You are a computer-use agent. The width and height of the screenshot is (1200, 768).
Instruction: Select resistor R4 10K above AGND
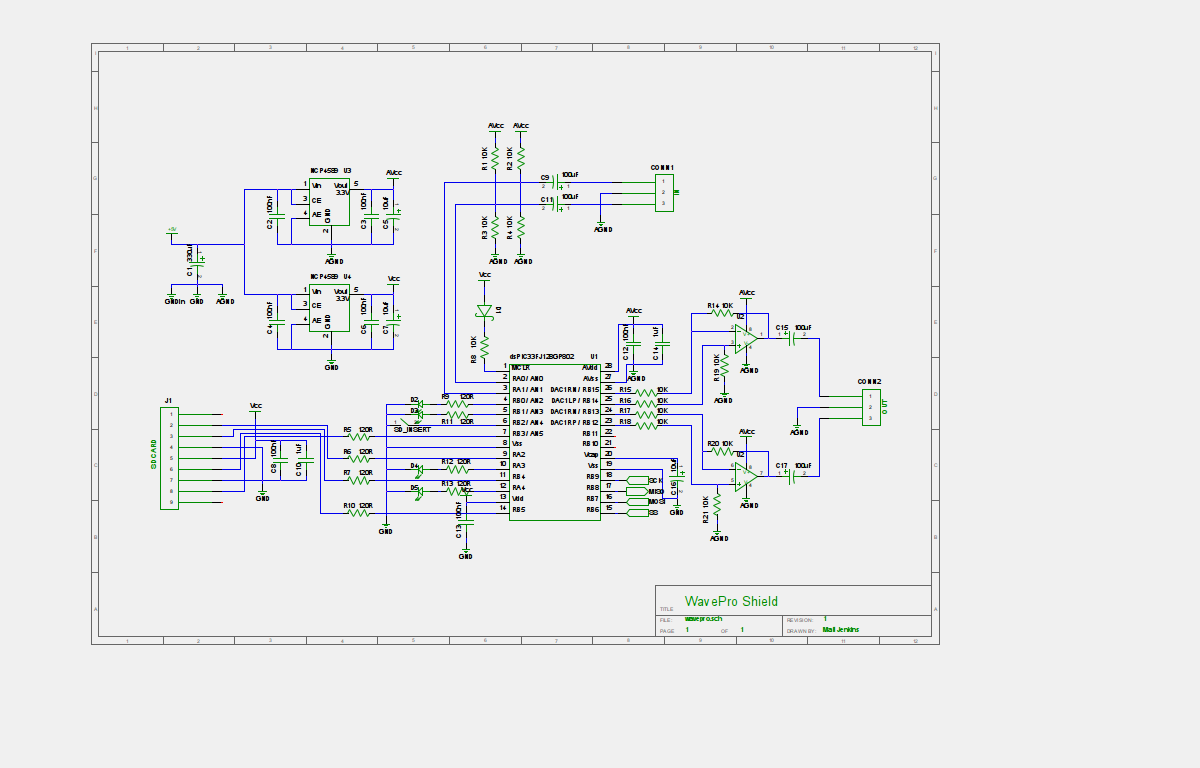point(521,226)
